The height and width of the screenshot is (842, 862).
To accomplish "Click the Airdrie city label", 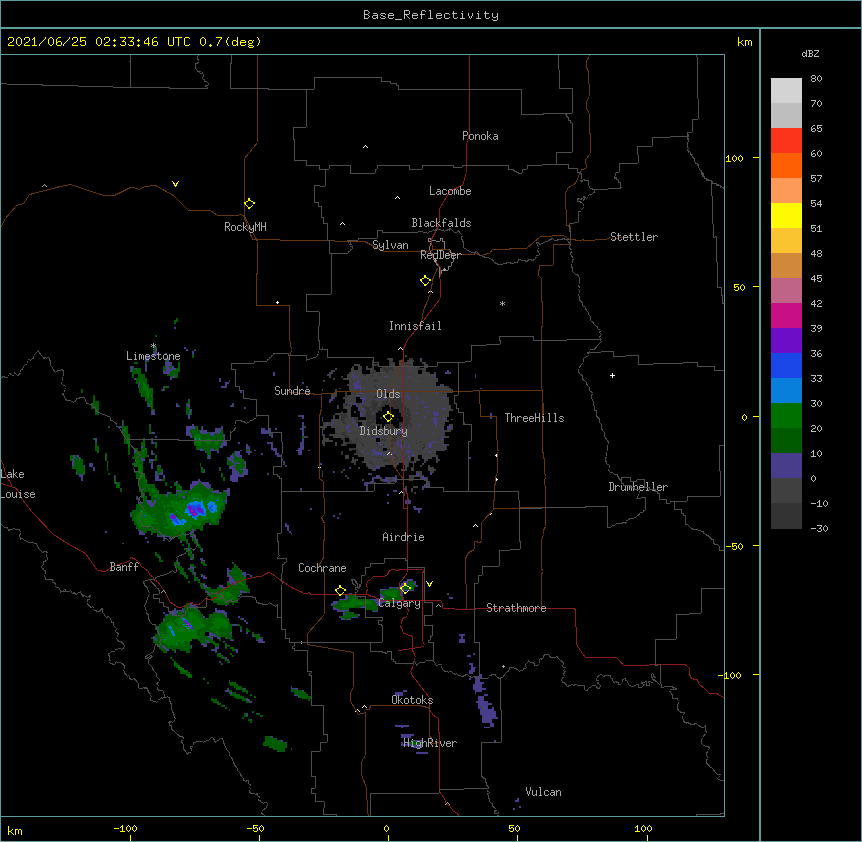I will [x=404, y=537].
